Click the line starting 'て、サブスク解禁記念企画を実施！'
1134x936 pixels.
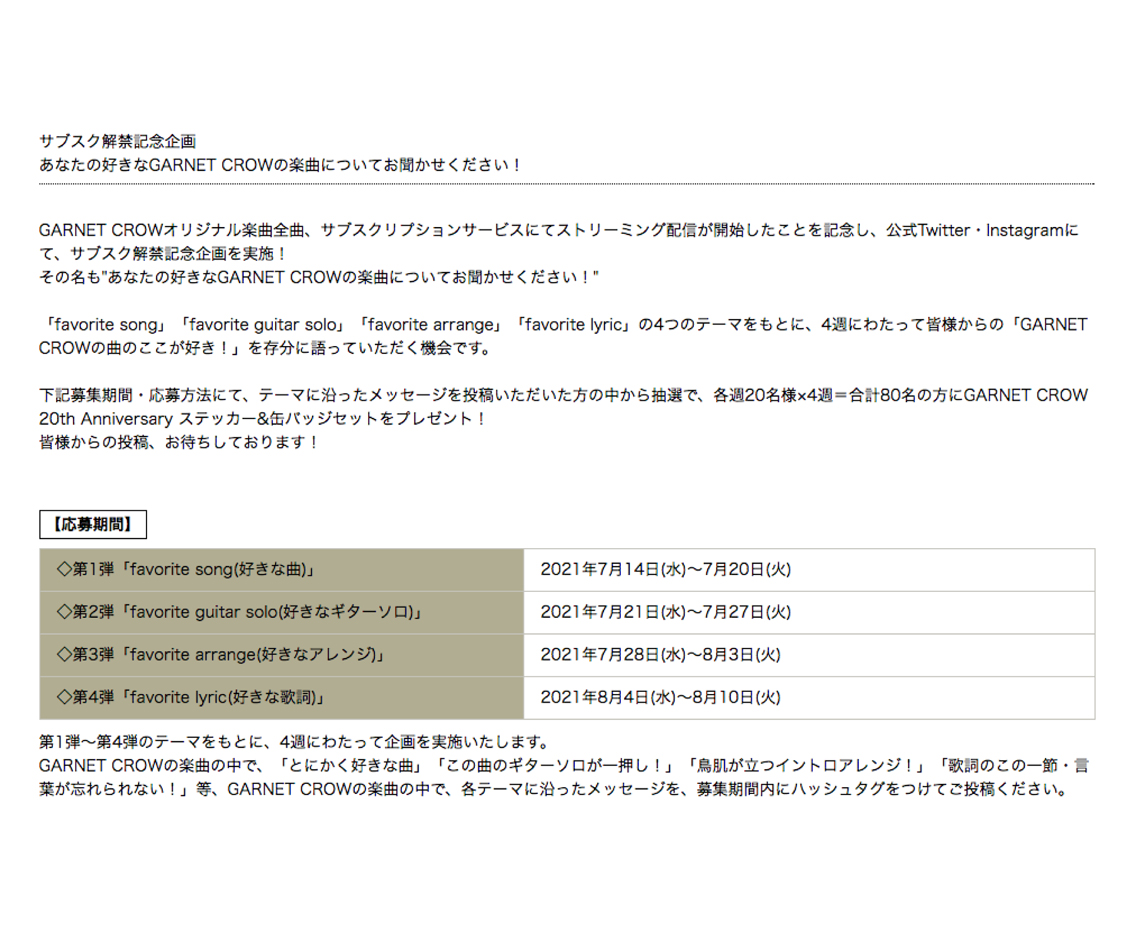(x=164, y=254)
